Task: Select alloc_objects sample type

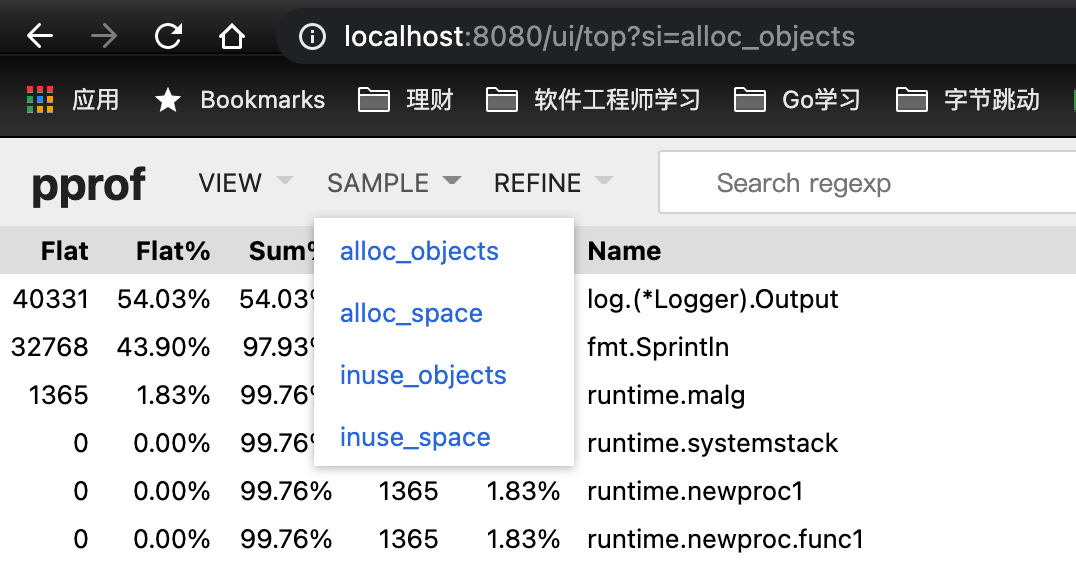Action: pyautogui.click(x=419, y=251)
